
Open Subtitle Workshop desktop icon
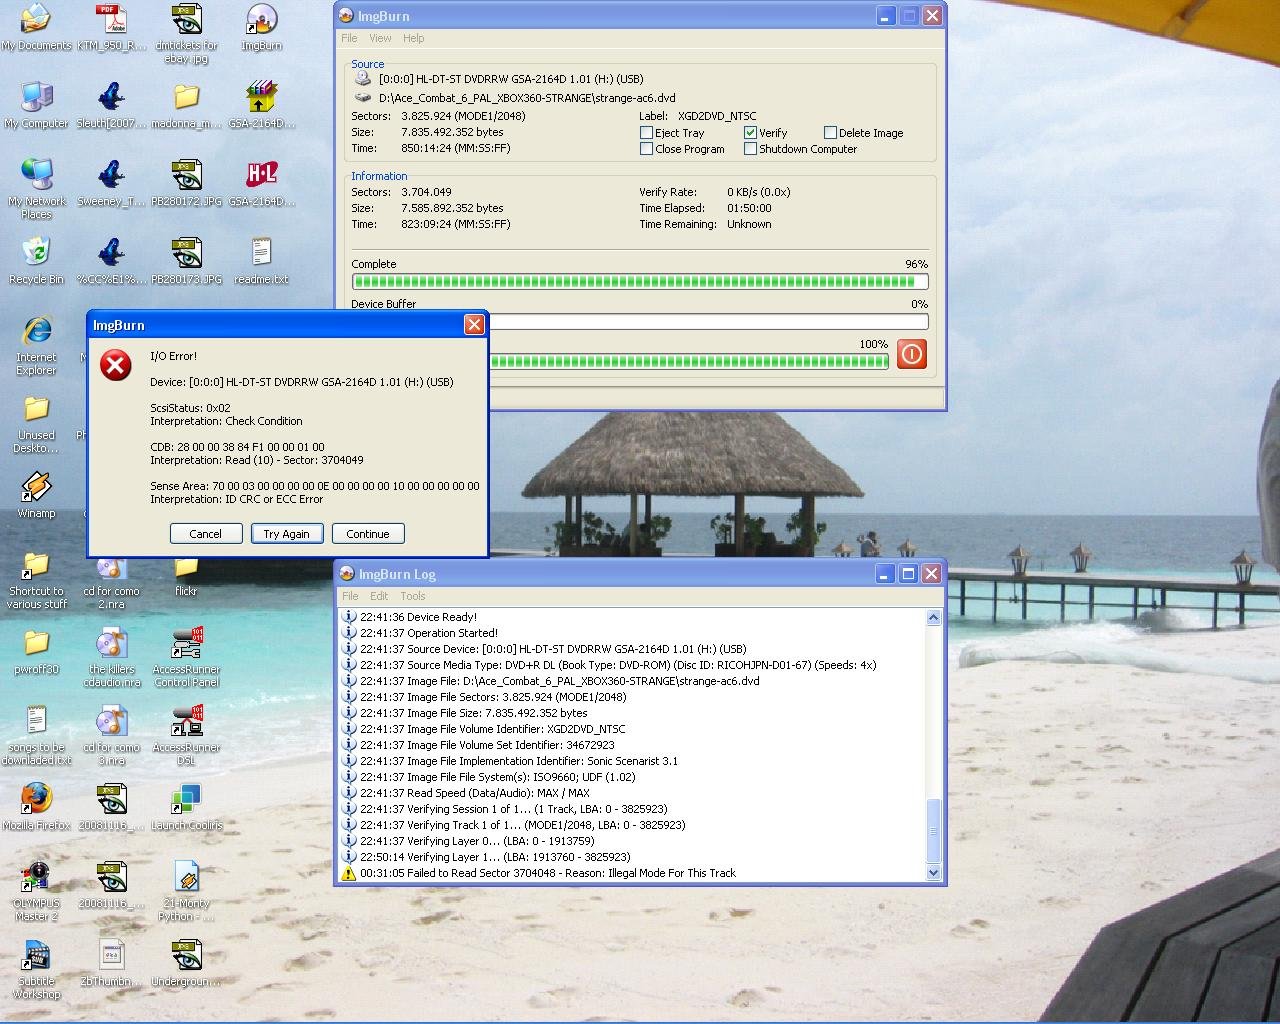(36, 969)
